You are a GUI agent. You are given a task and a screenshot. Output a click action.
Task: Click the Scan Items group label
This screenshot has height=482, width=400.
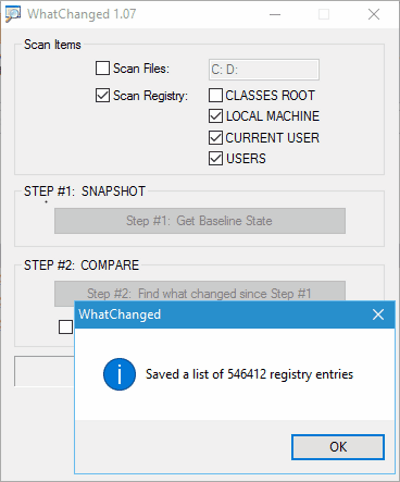(x=52, y=44)
